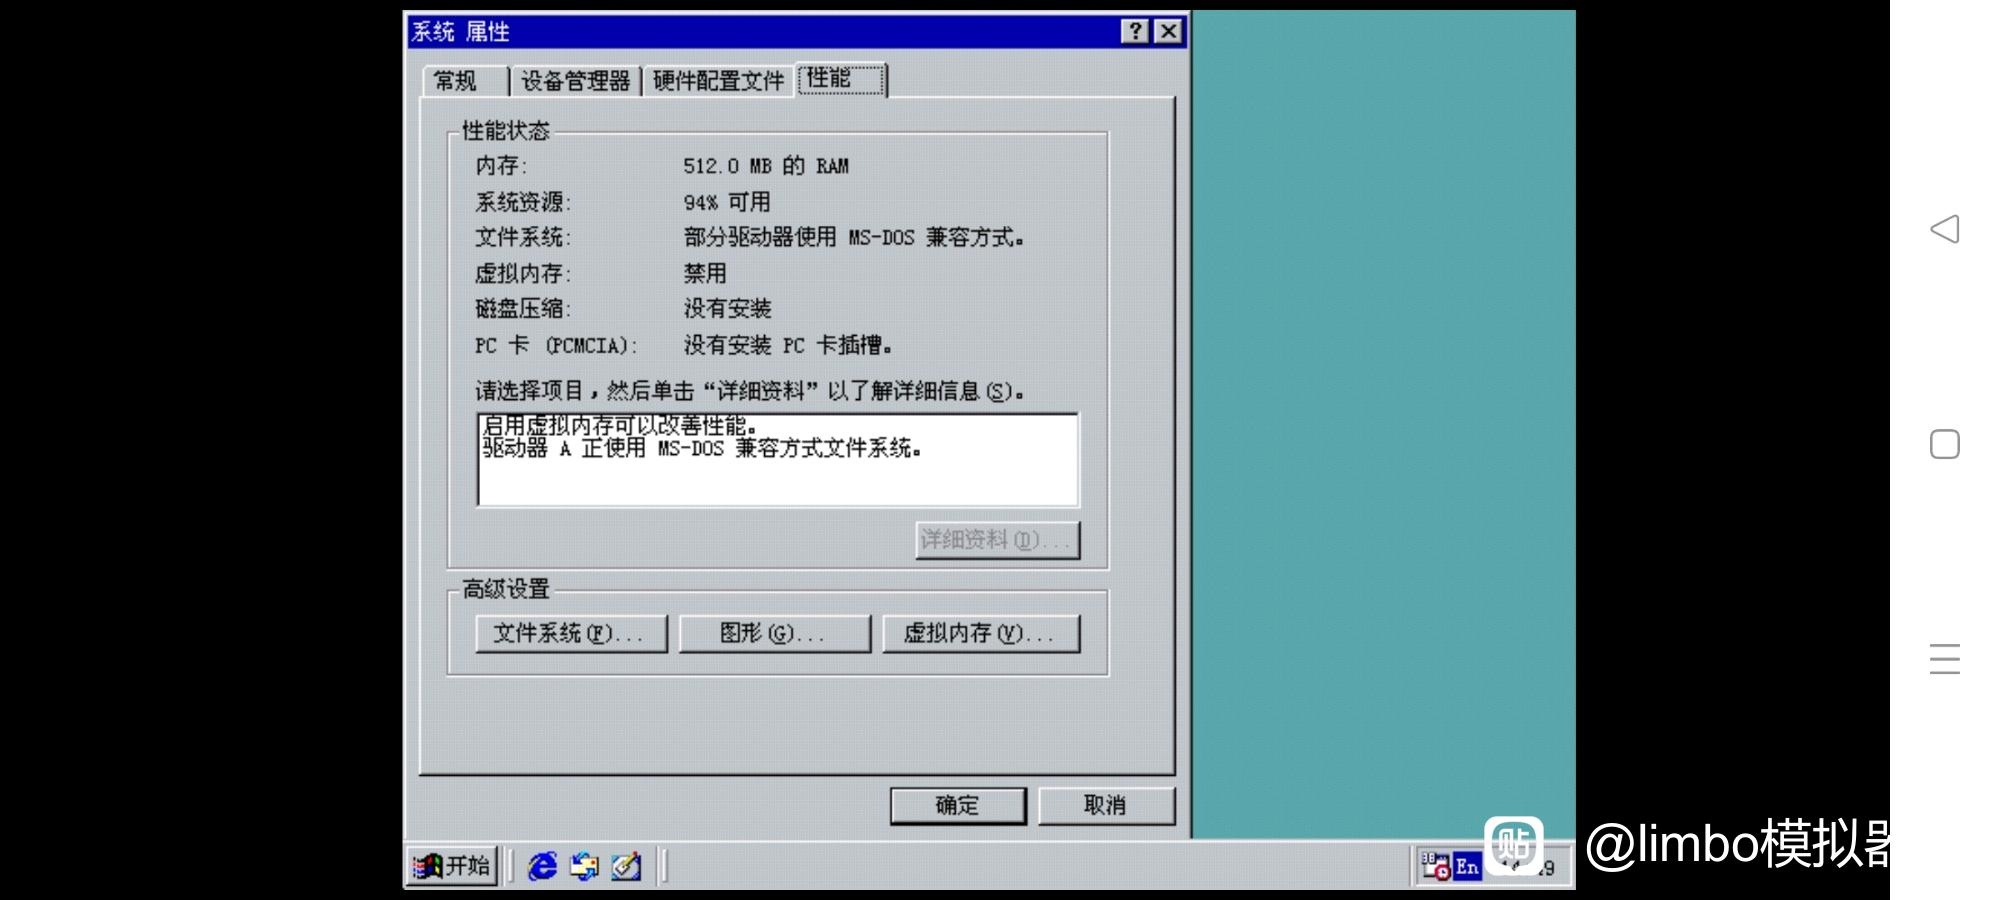Viewport: 2000px width, 900px height.
Task: Switch to the 常规 tab
Action: point(456,81)
